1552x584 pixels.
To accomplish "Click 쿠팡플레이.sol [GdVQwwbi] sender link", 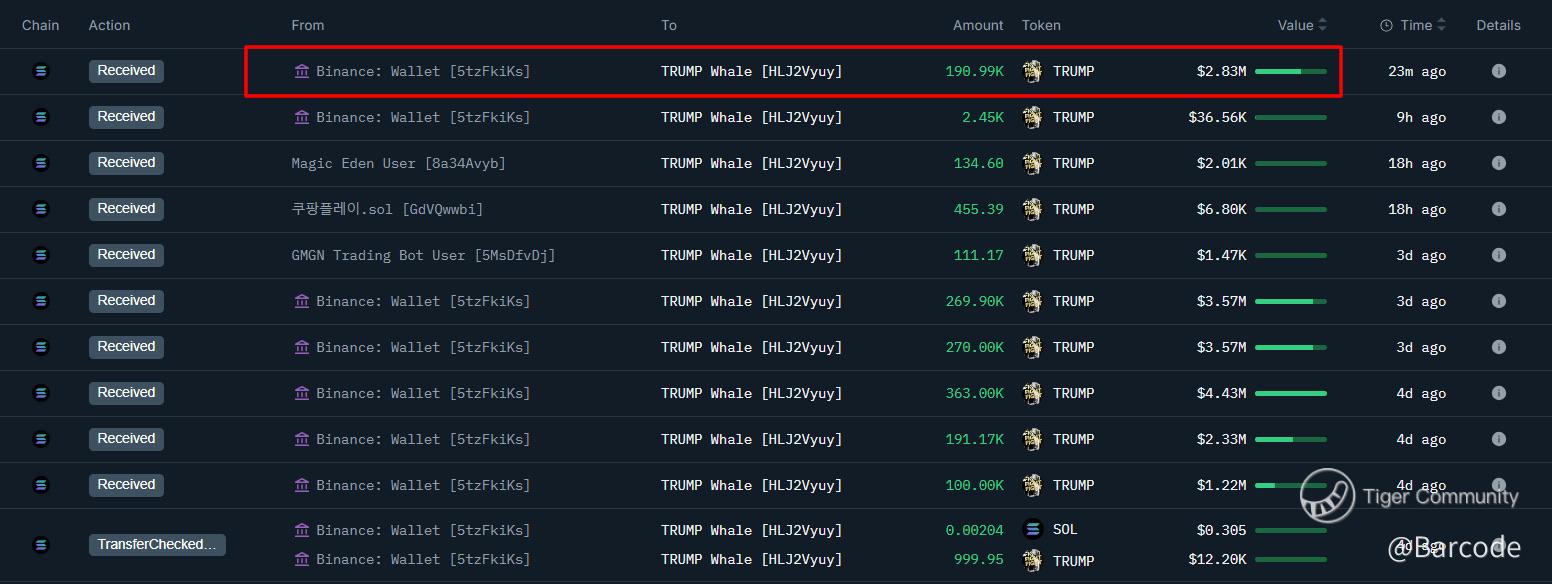I will point(387,209).
